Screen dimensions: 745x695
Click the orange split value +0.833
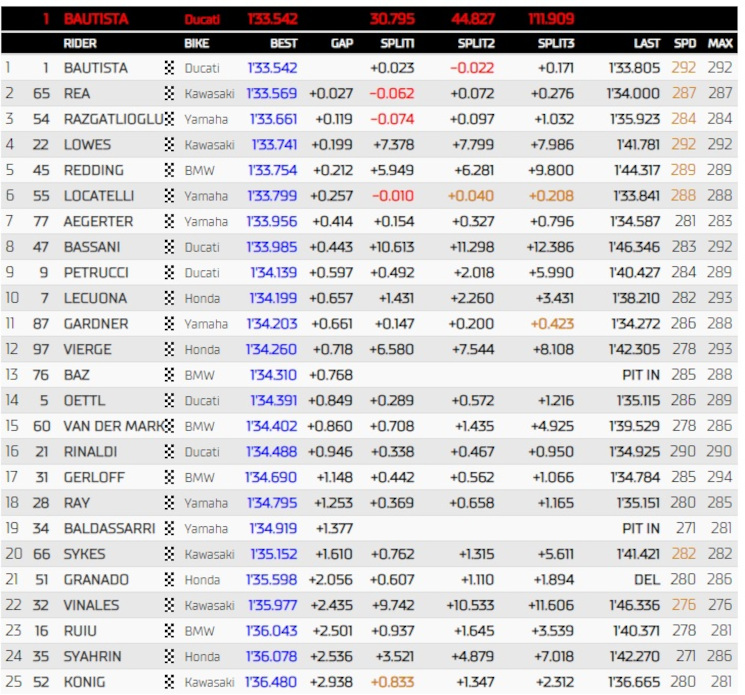coord(392,683)
